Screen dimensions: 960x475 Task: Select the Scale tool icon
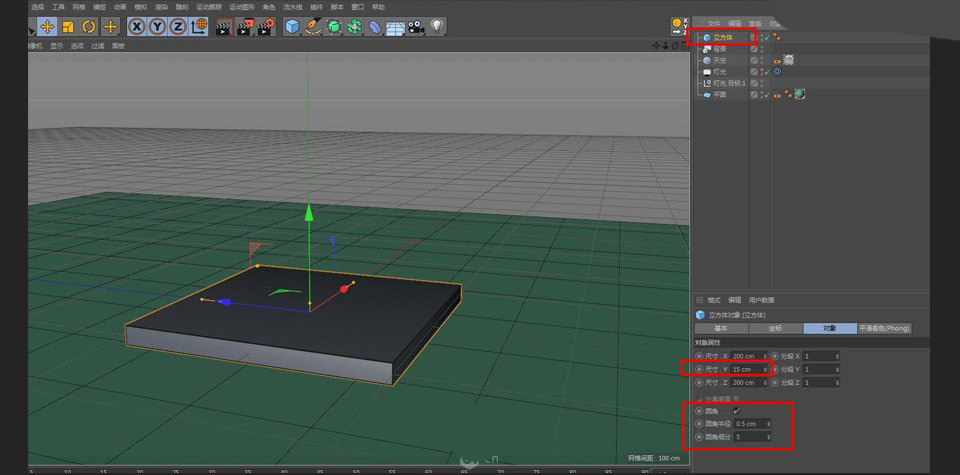(68, 27)
